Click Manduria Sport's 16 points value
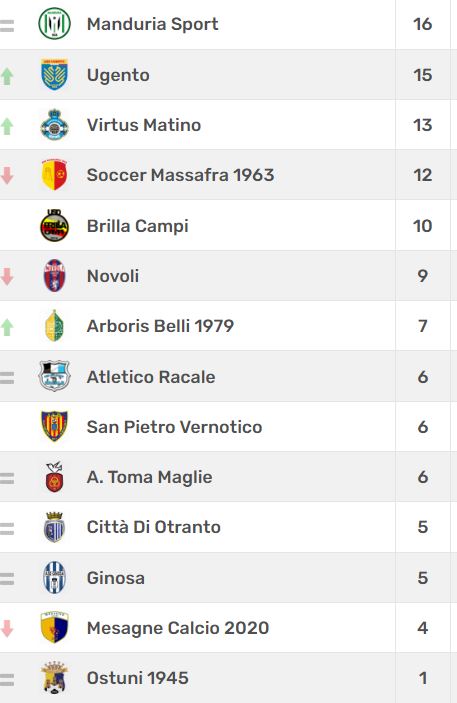 point(422,24)
